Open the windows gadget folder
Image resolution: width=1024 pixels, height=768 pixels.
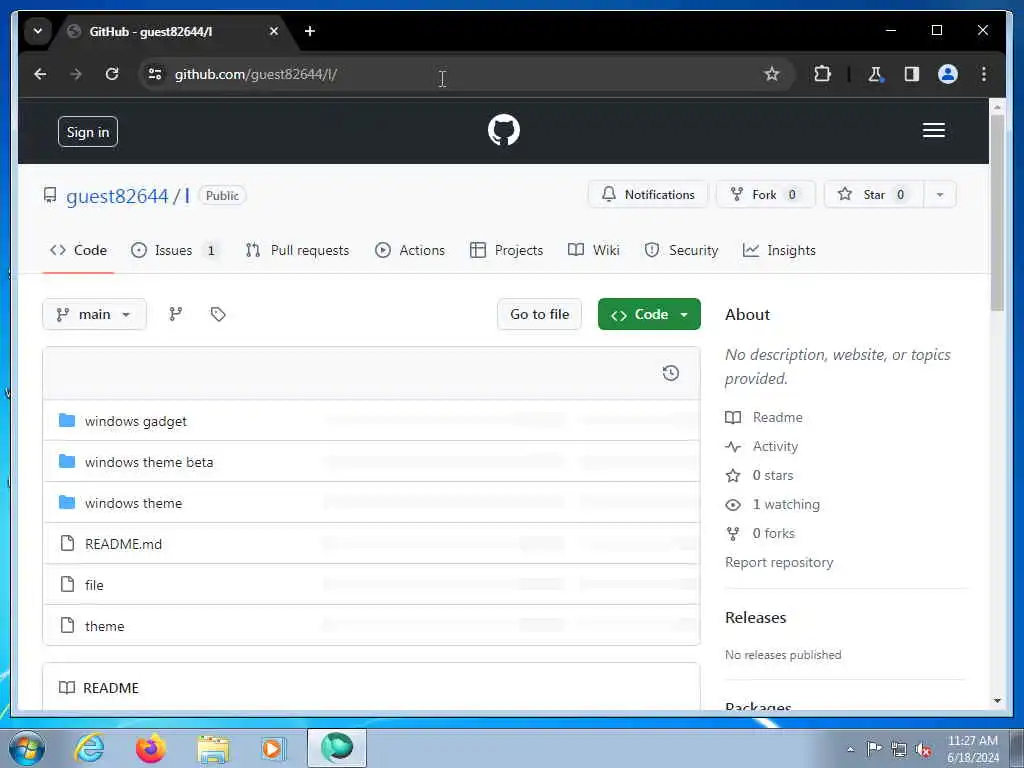(136, 421)
